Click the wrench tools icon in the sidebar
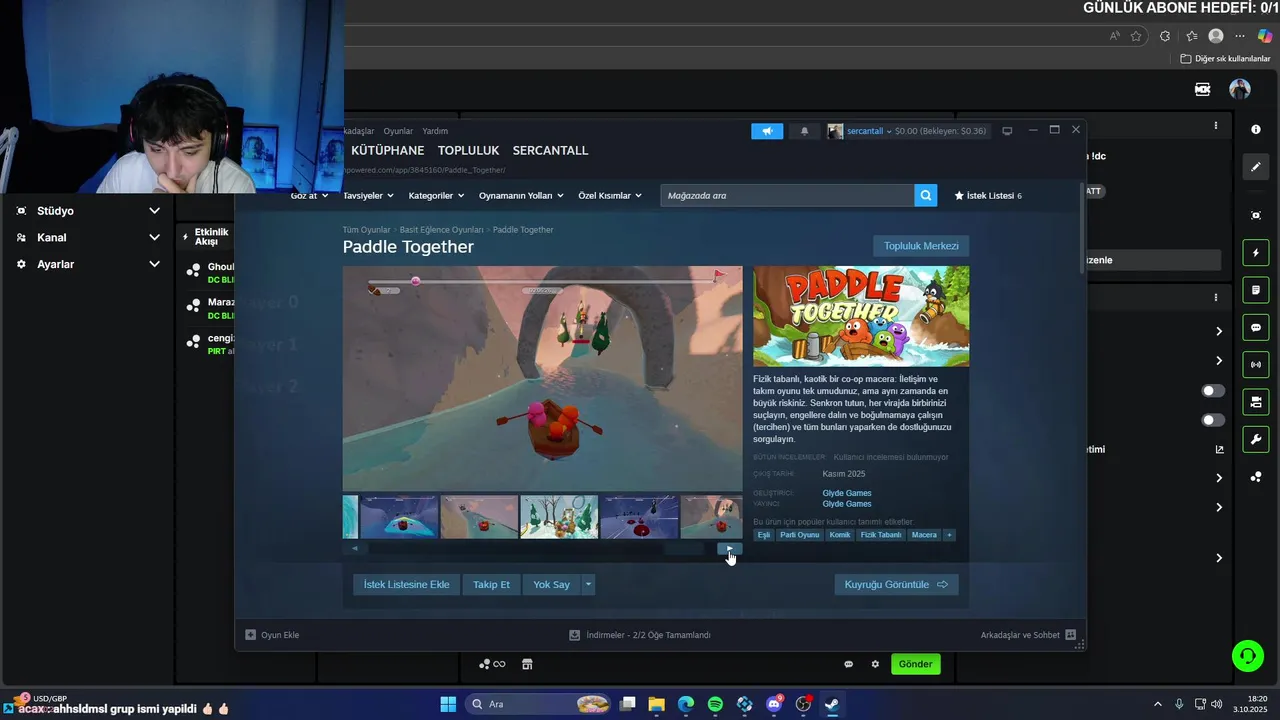This screenshot has height=720, width=1280. click(x=1256, y=439)
